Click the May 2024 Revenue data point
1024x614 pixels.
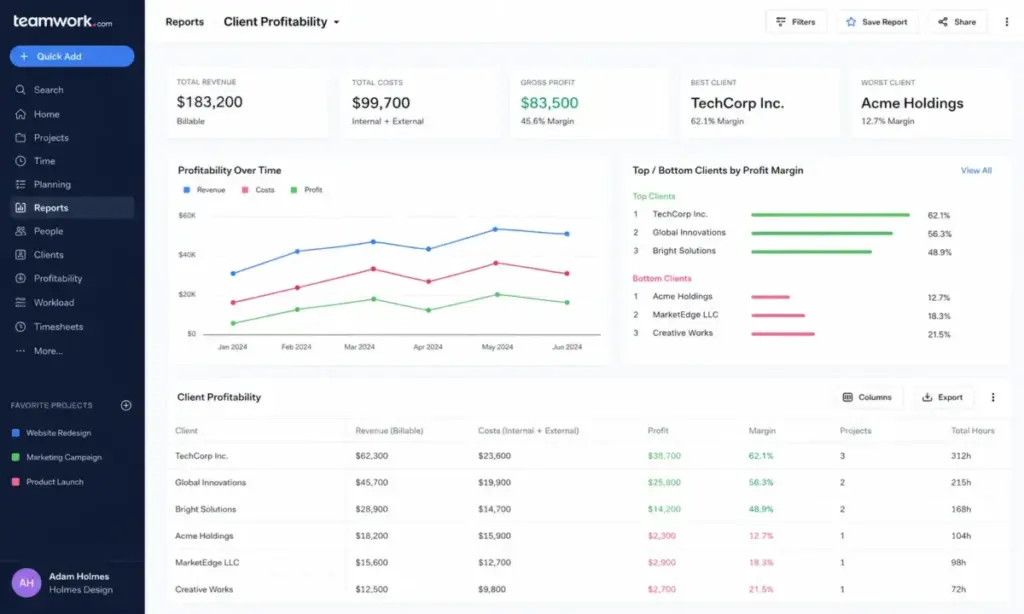495,229
